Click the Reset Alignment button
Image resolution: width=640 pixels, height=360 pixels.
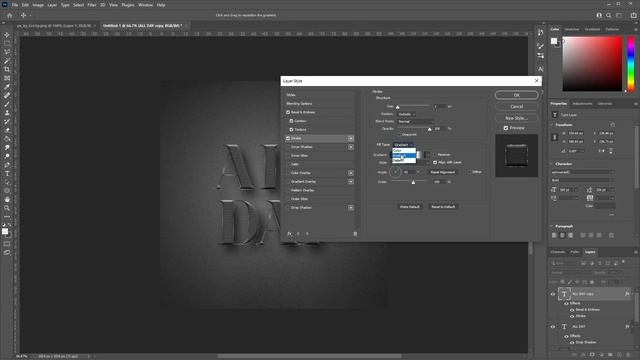442,172
